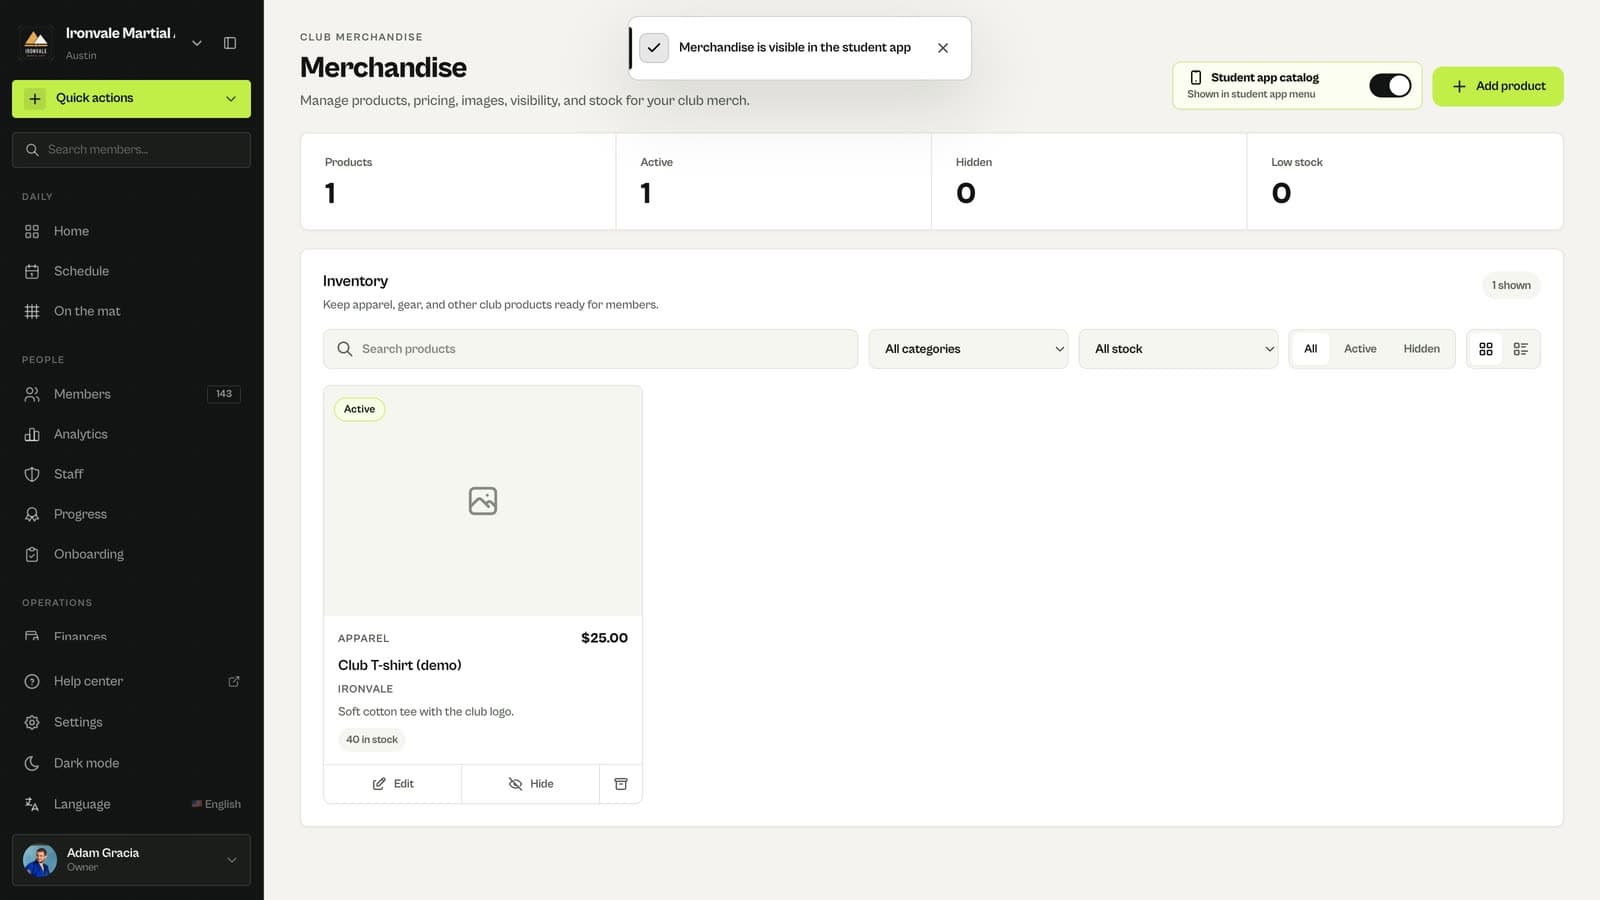
Task: Click Search members field
Action: pos(131,150)
